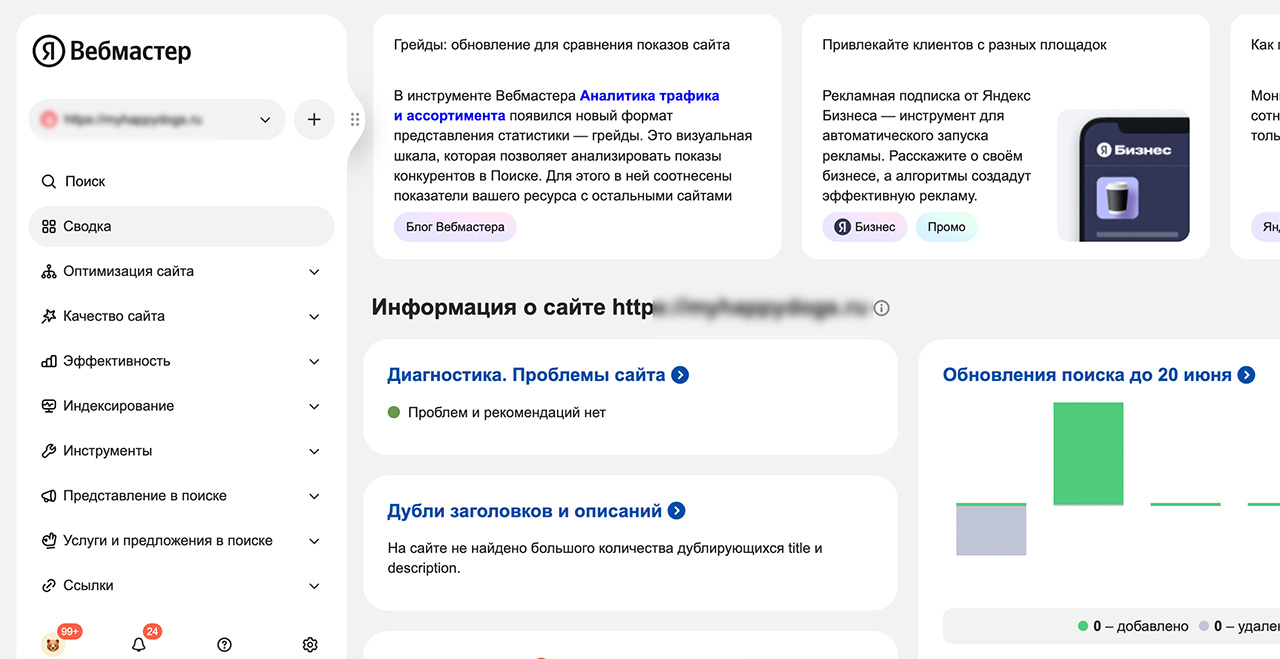Click info icon next to site heading
Viewport: 1280px width, 659px height.
tap(881, 308)
